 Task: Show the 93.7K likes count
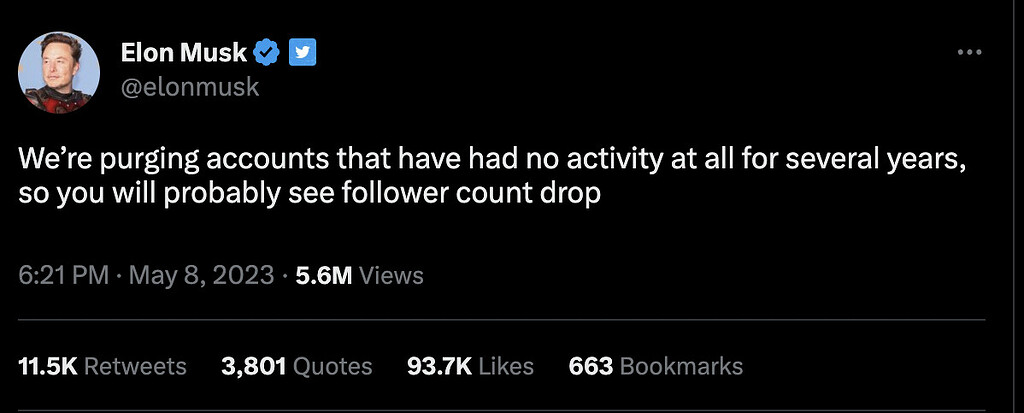point(440,366)
